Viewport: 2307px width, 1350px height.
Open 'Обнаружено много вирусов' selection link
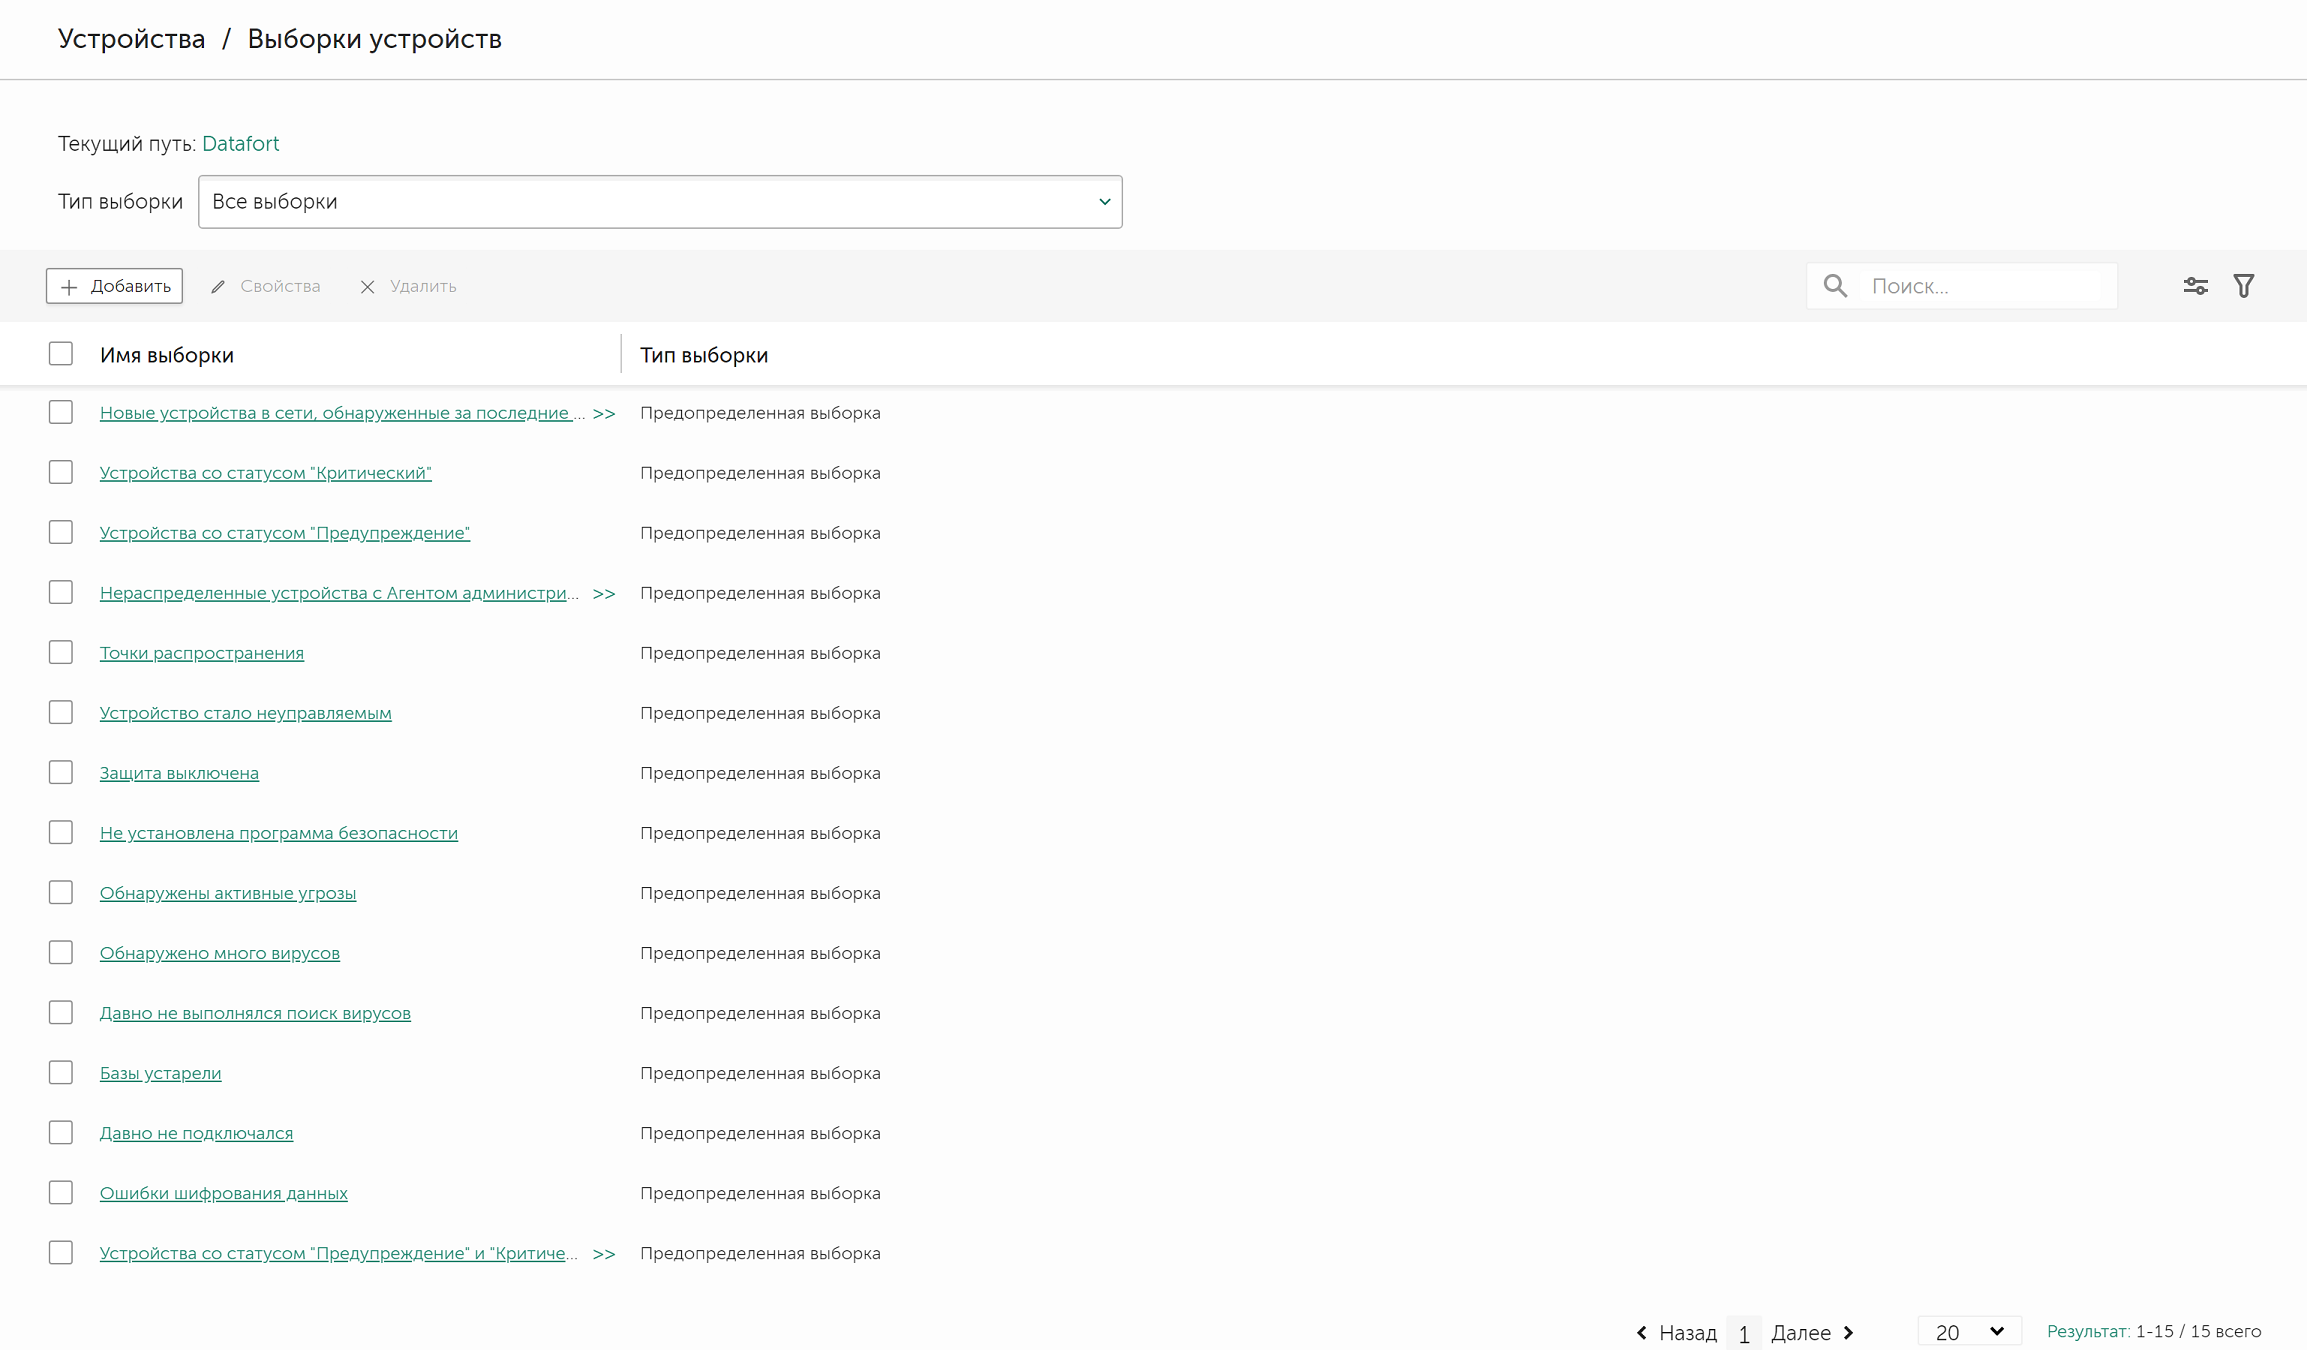pyautogui.click(x=220, y=953)
